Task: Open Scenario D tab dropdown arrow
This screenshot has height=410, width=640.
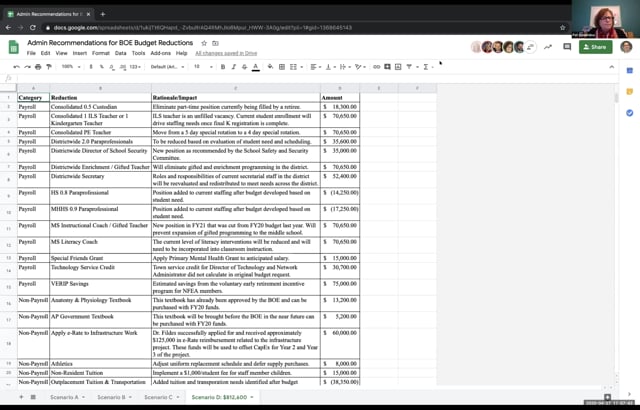Action: click(252, 397)
